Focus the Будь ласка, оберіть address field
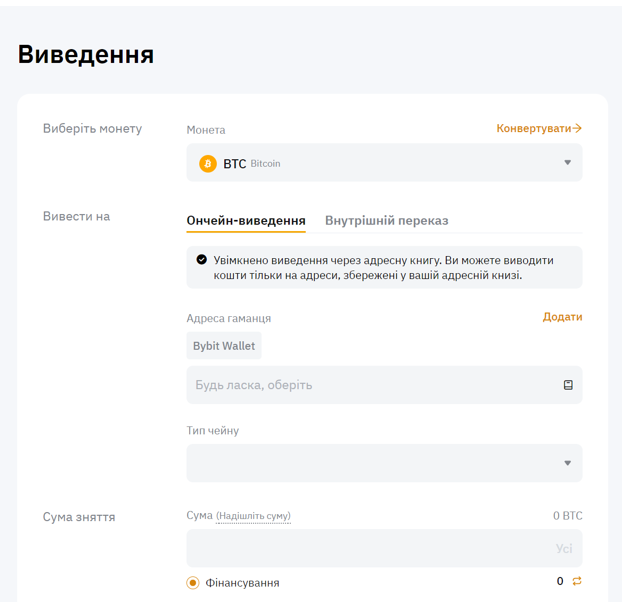This screenshot has height=603, width=623. point(370,385)
